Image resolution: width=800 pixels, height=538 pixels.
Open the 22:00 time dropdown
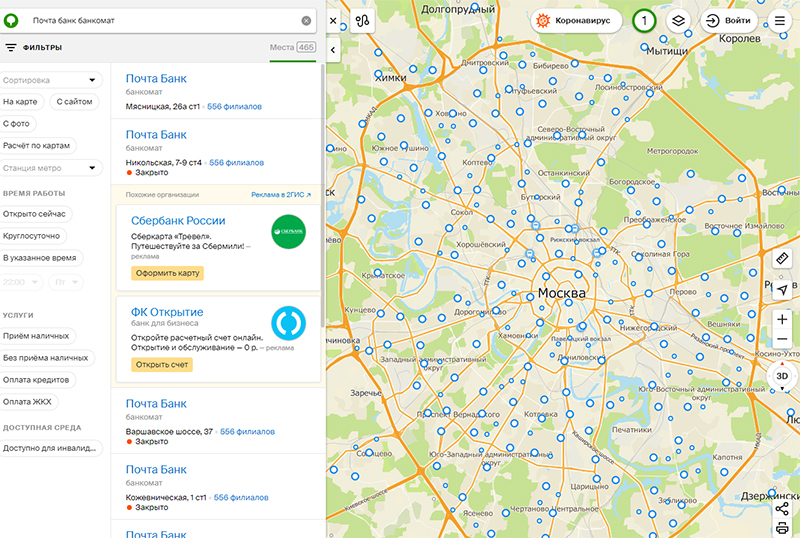tap(20, 282)
